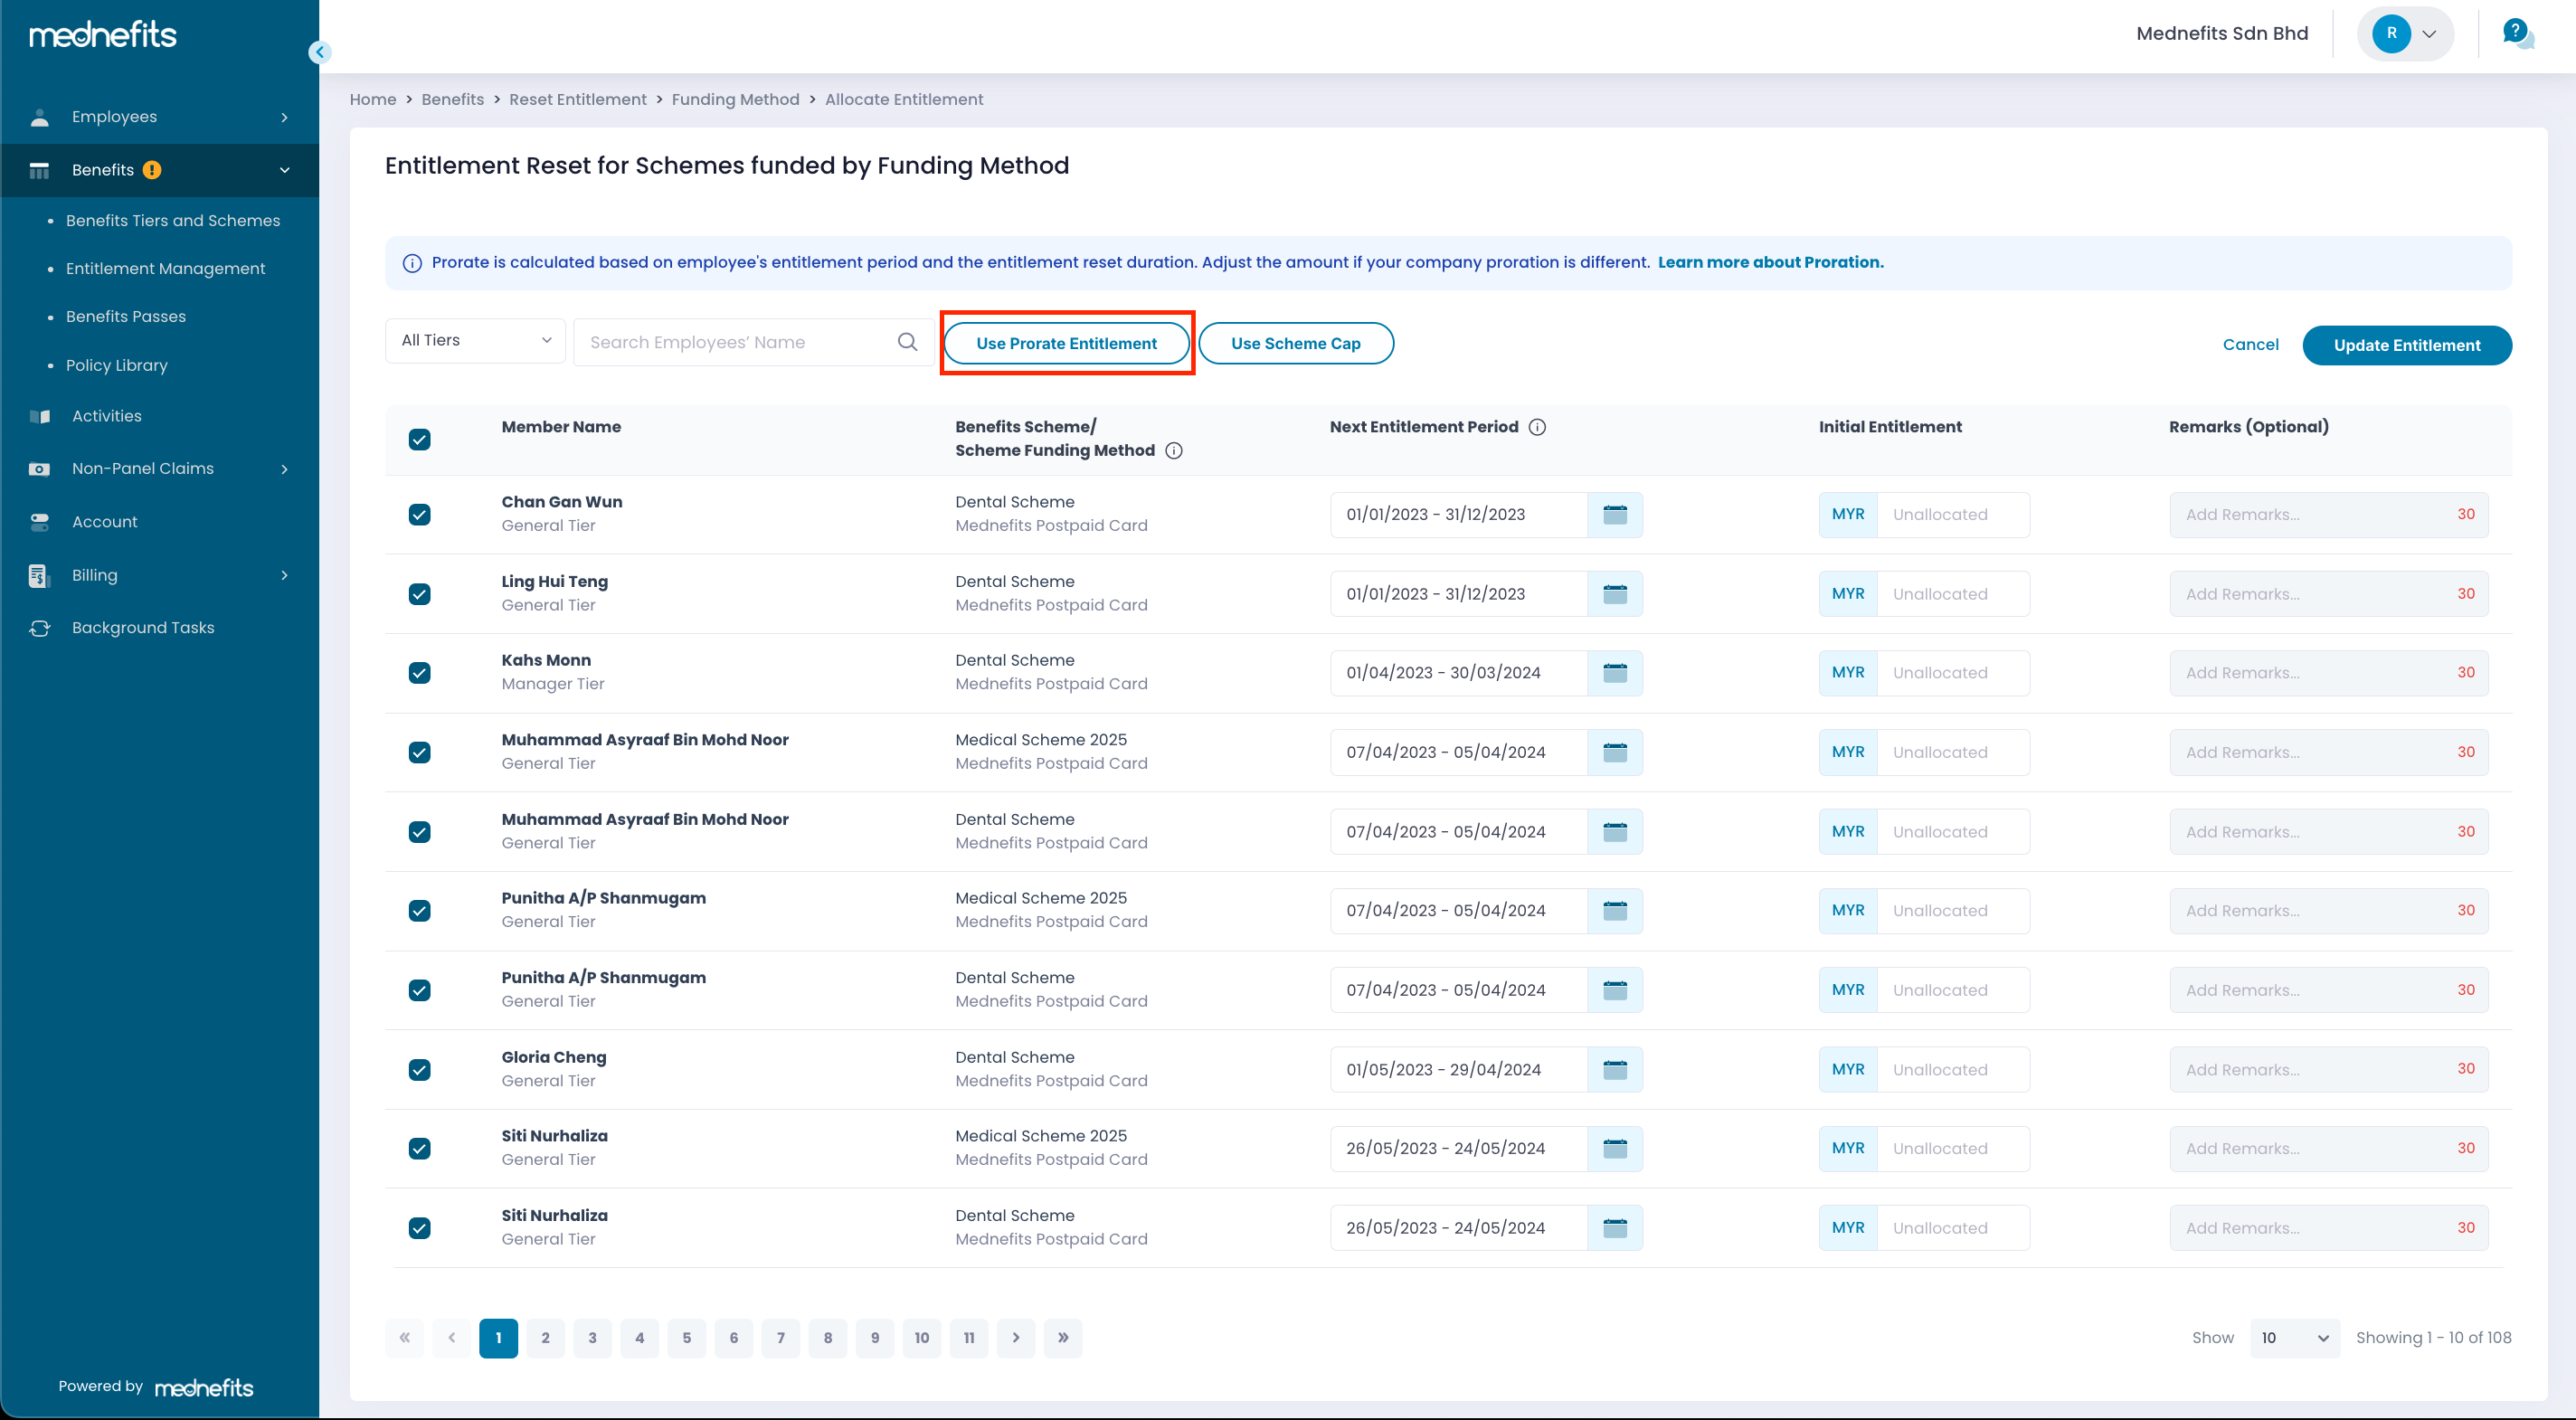Open the Show rows-per-page dropdown
Screen dimensions: 2576x1420
[x=2294, y=1338]
